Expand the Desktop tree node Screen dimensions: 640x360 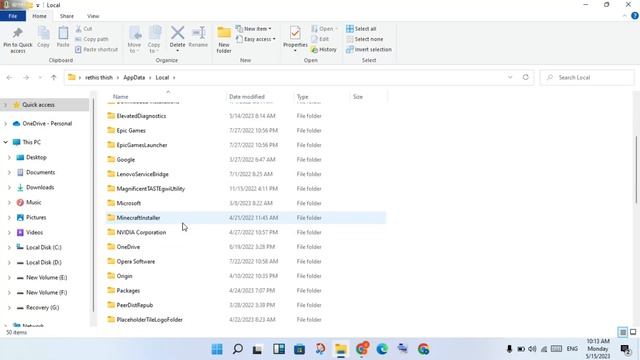click(9, 158)
